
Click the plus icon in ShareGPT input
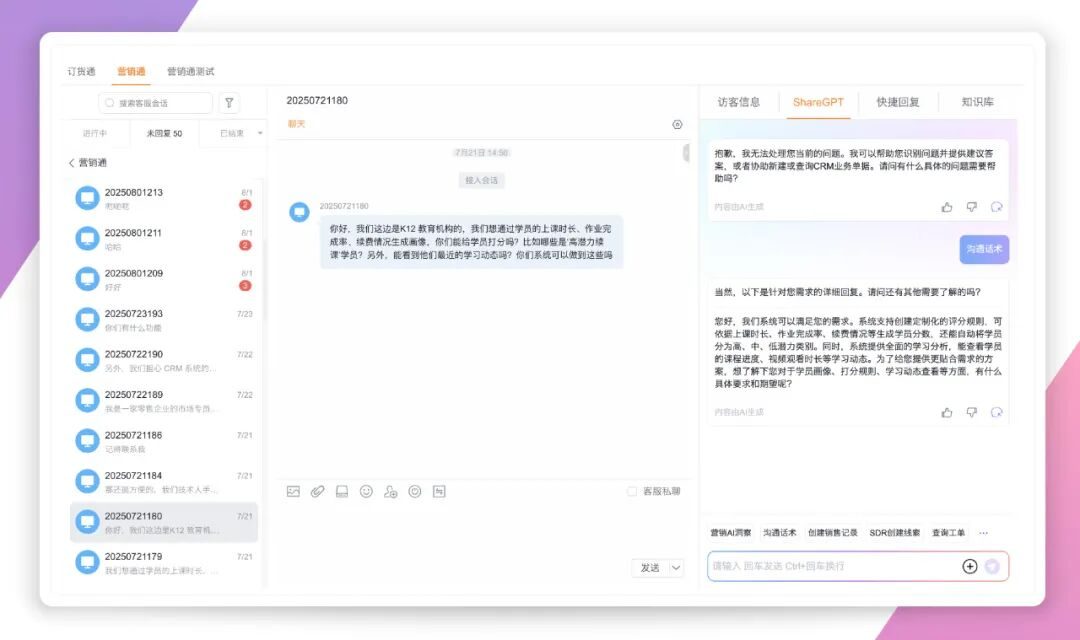point(969,566)
